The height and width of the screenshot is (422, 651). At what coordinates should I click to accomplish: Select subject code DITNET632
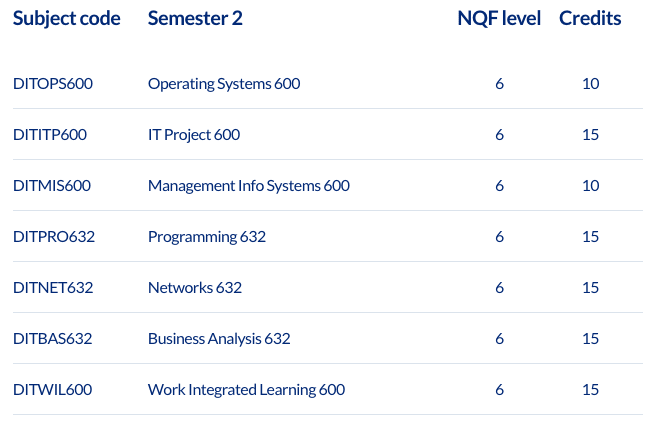53,288
